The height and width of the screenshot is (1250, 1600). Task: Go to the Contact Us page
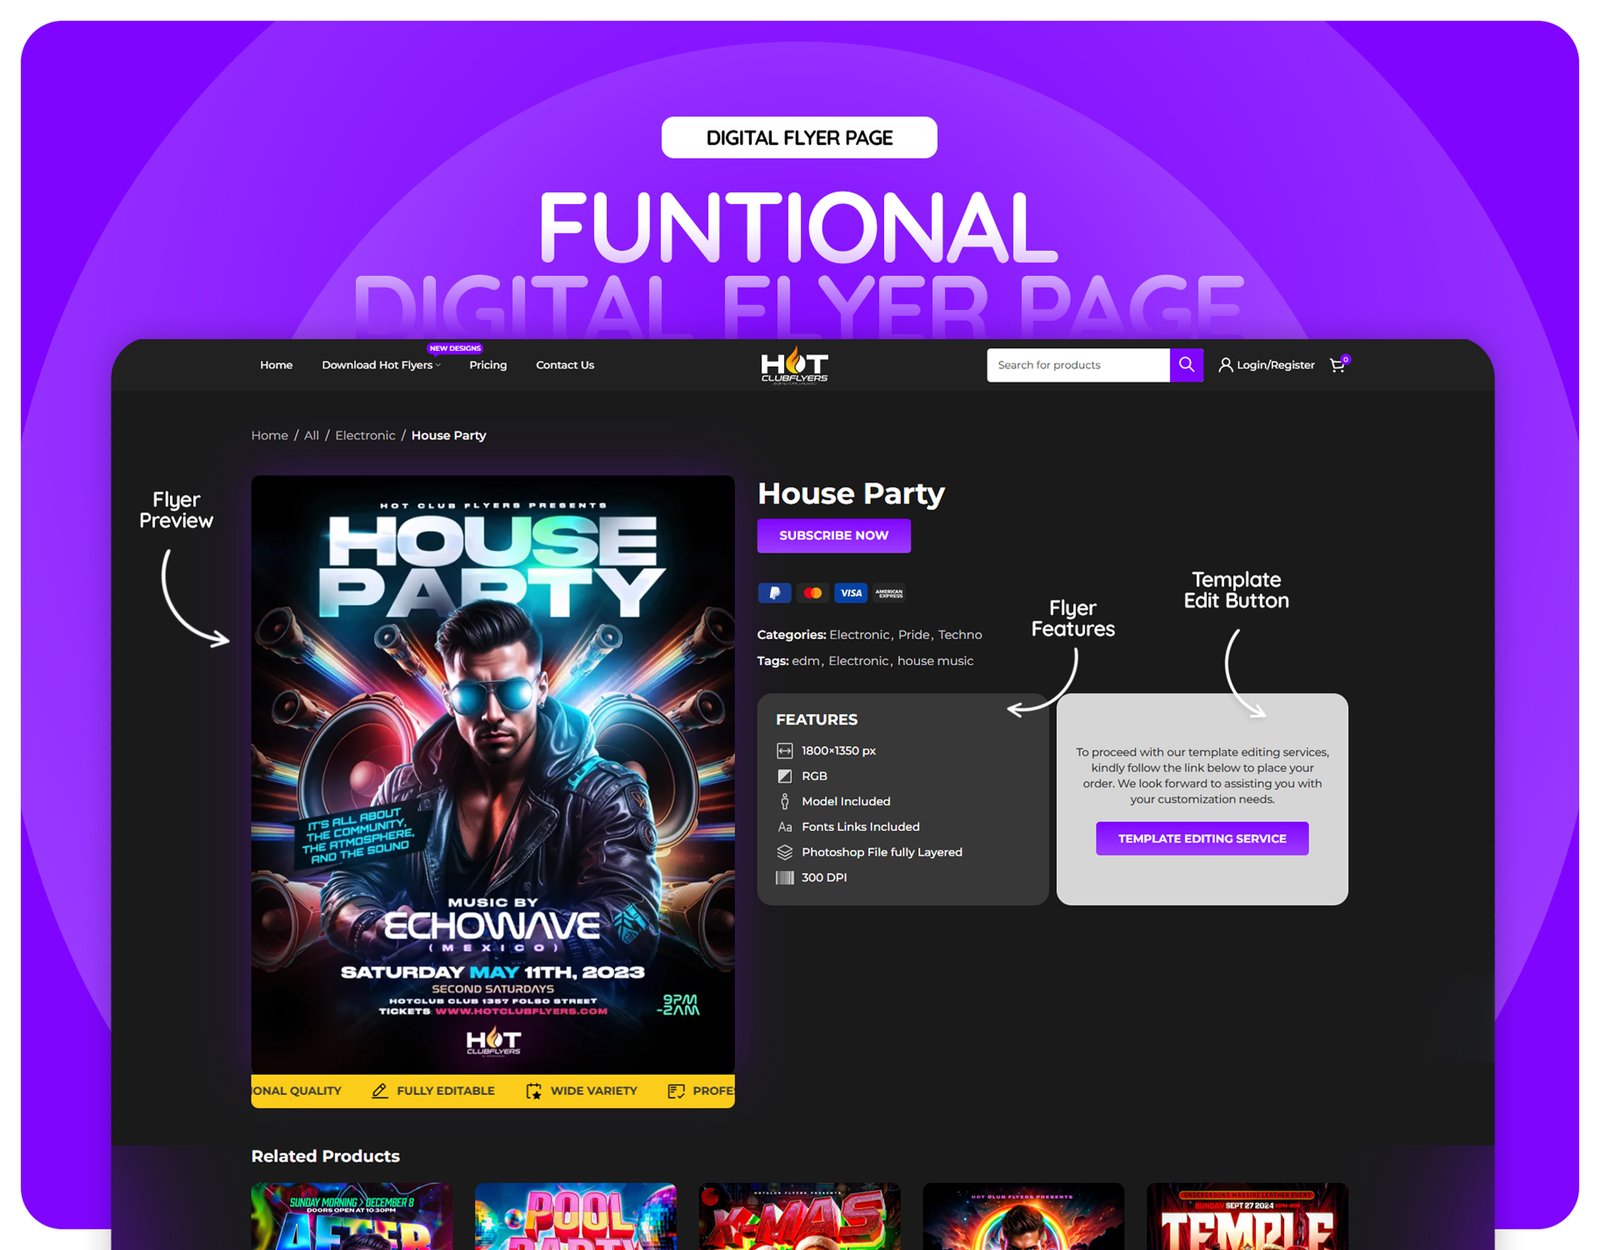[565, 365]
